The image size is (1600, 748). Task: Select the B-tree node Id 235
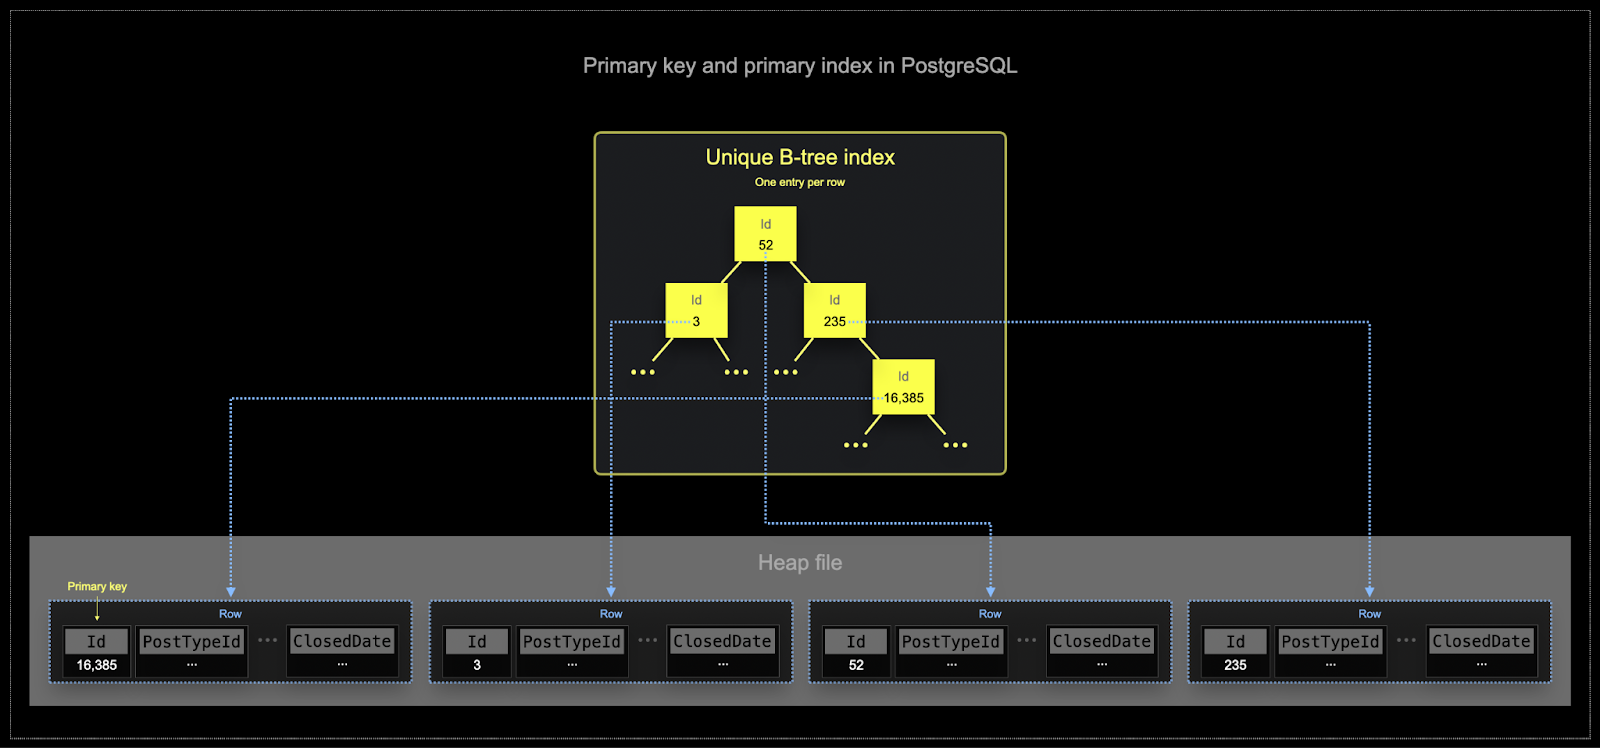pos(834,310)
